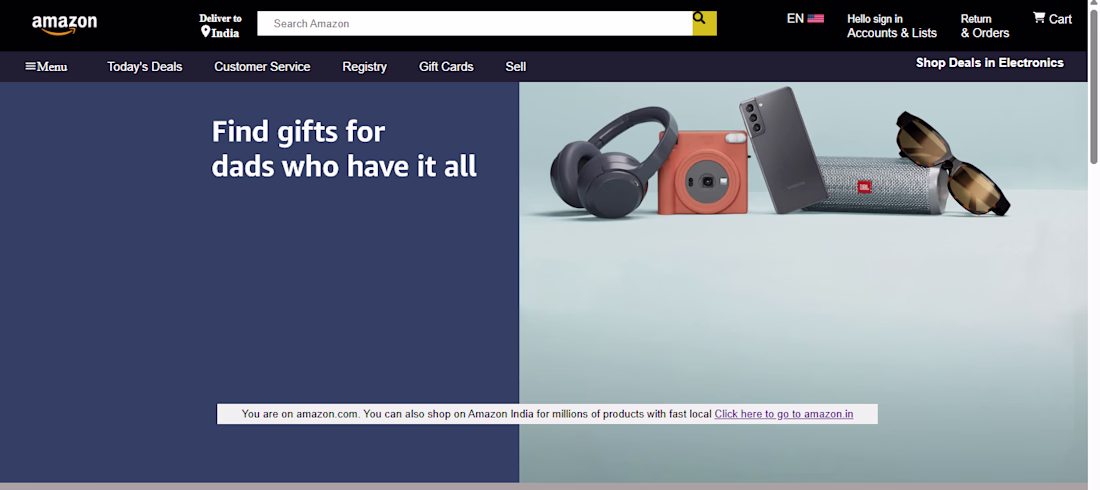
Task: Open Customer Service page
Action: point(262,67)
